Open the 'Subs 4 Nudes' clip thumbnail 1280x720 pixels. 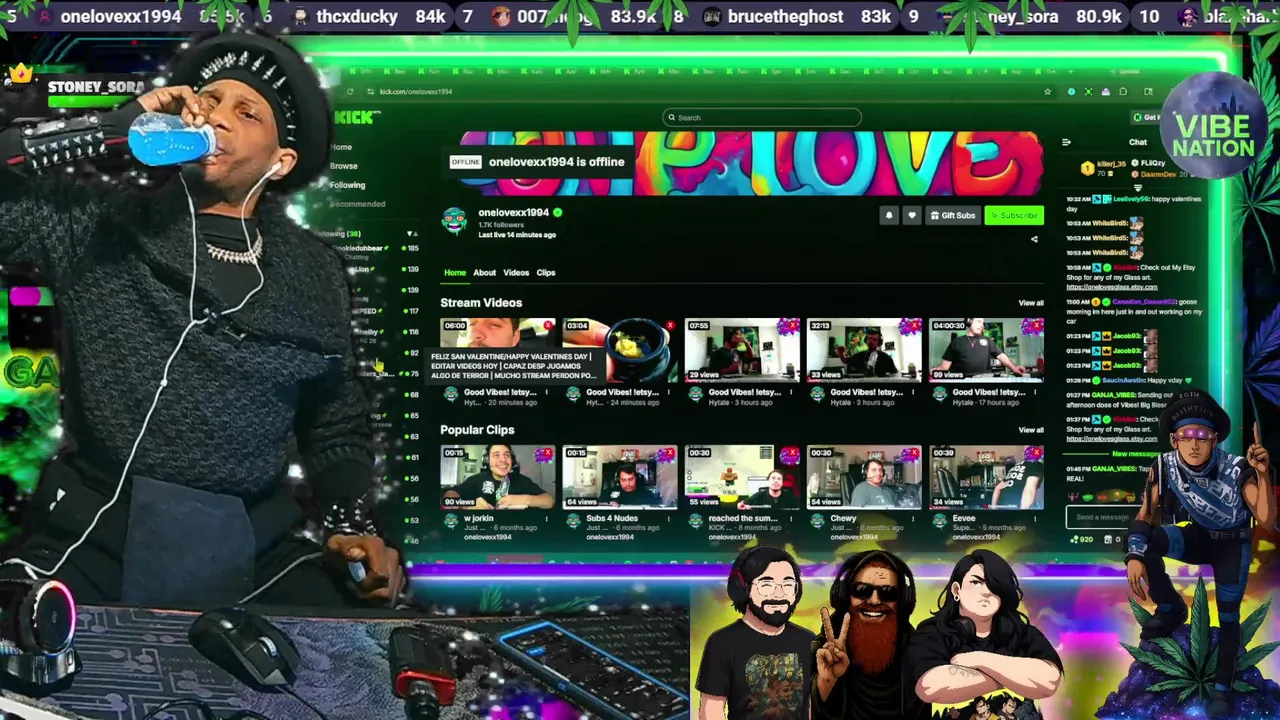pyautogui.click(x=620, y=477)
